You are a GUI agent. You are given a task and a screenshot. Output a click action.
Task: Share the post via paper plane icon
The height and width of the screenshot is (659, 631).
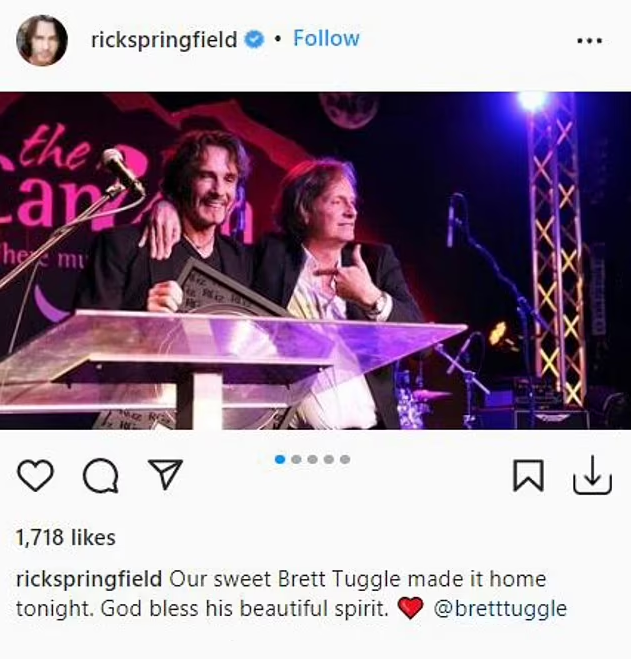coord(165,474)
